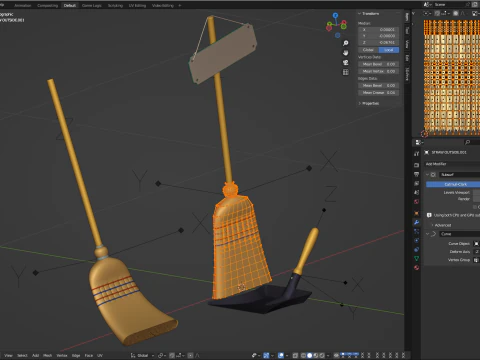Click the Curve modifier type icon
The height and width of the screenshot is (360, 480).
[433, 234]
